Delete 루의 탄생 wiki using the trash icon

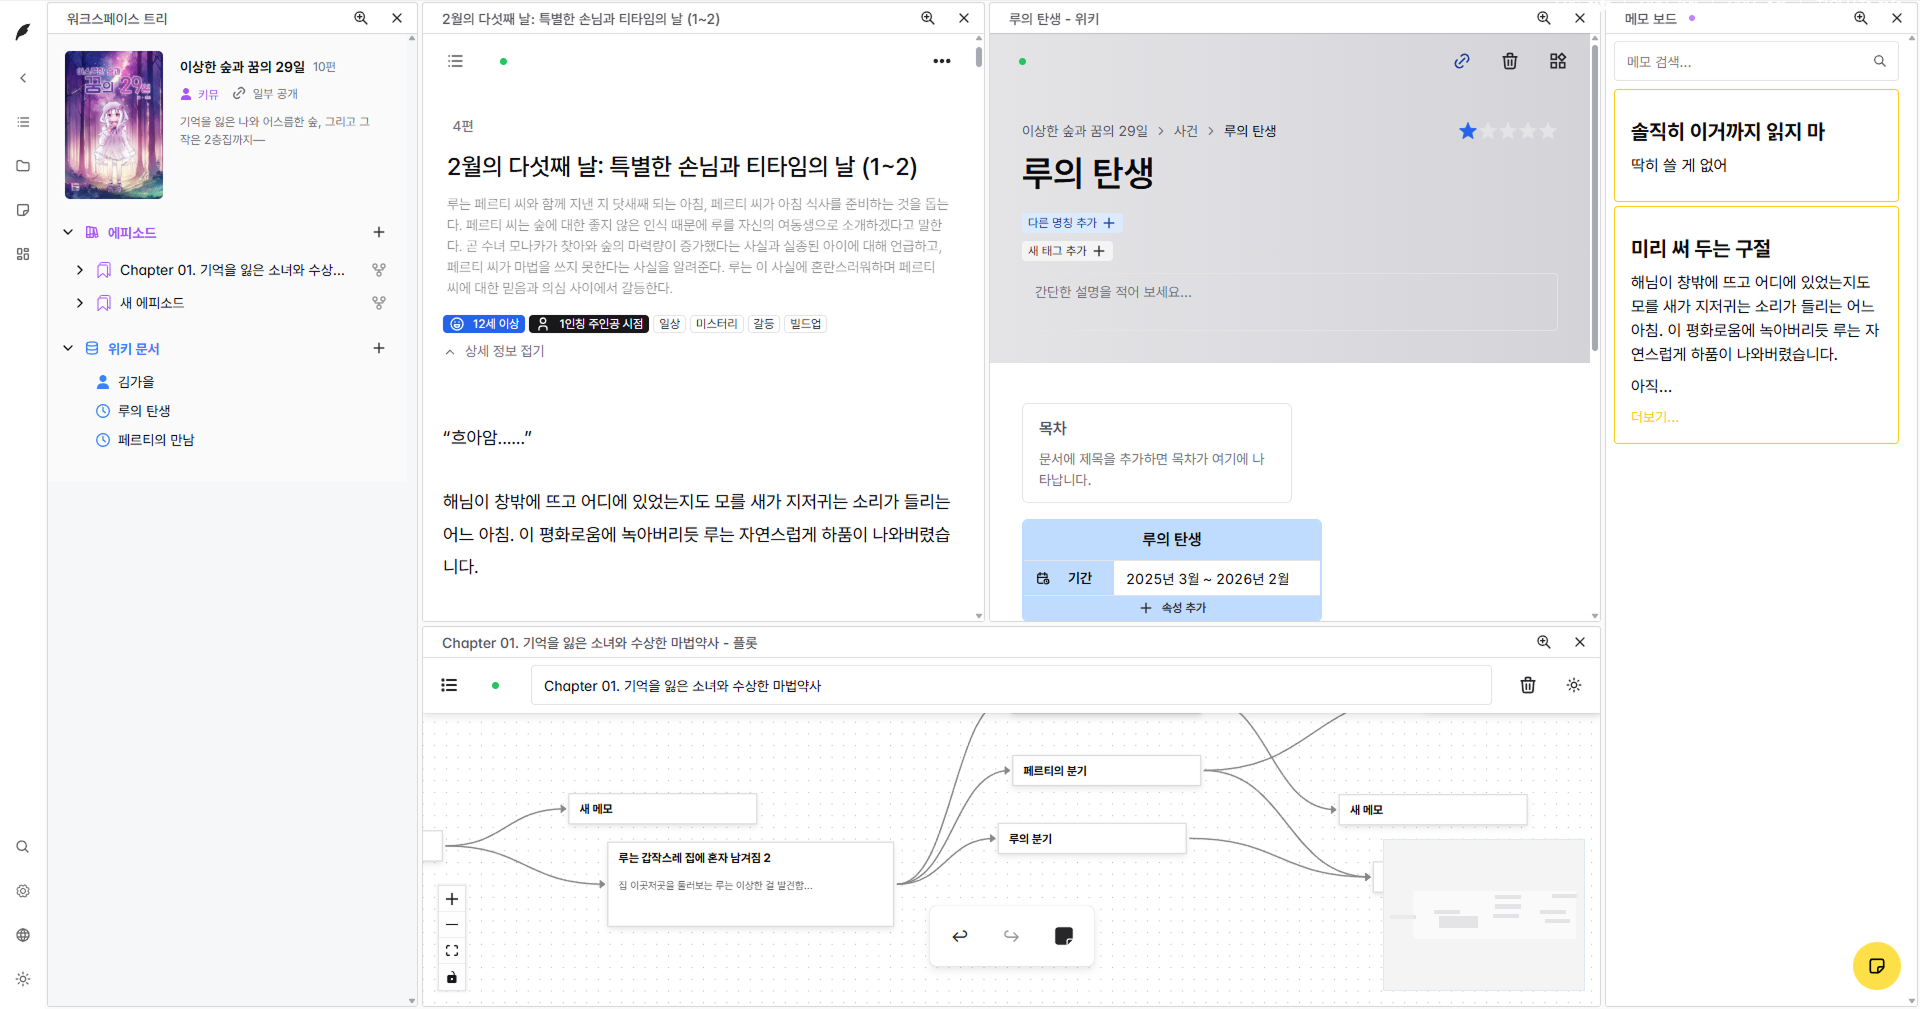[1510, 61]
